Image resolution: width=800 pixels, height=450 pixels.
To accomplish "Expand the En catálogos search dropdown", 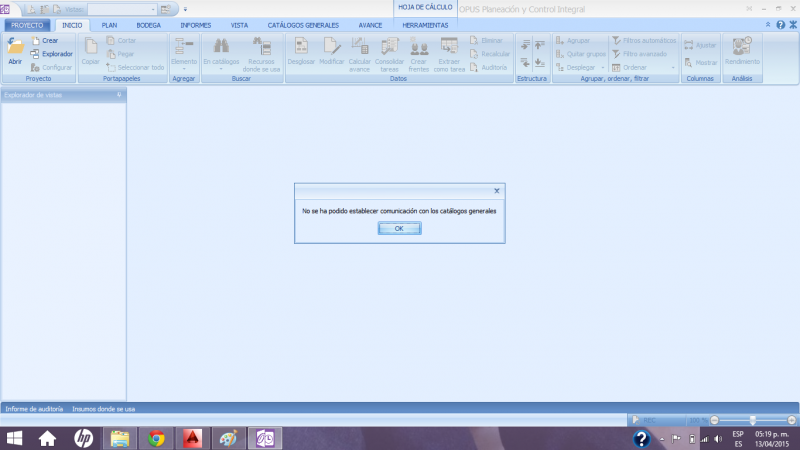I will coord(221,68).
